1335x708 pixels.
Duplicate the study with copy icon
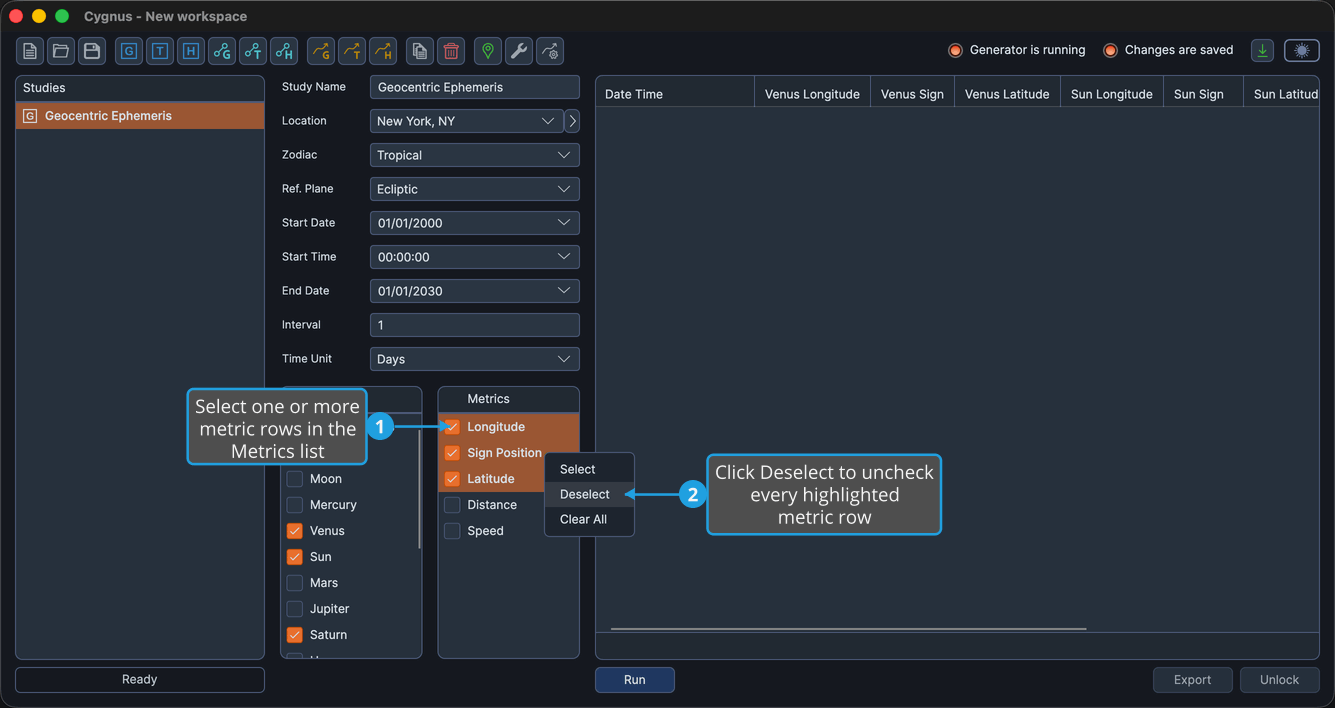[x=420, y=51]
